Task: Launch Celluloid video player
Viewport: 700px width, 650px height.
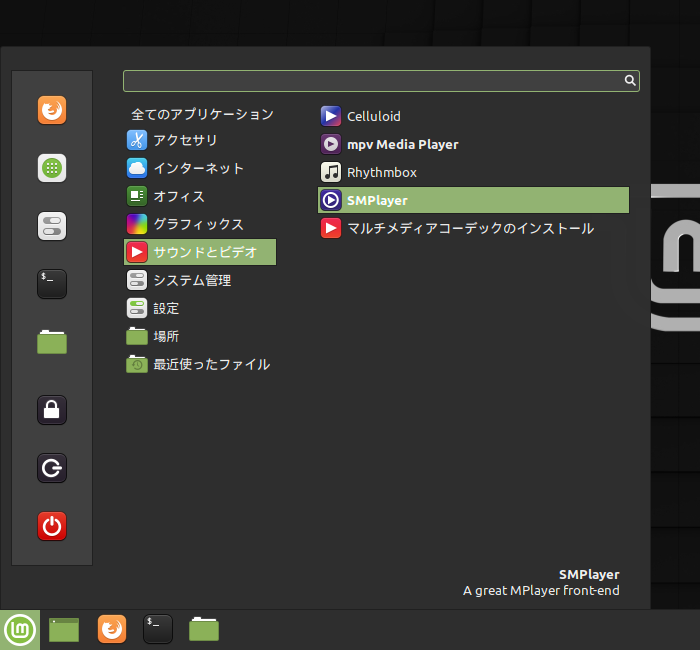Action: pos(473,116)
